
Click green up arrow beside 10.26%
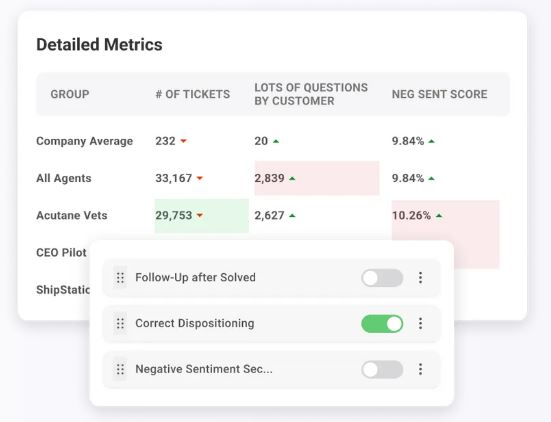point(439,215)
